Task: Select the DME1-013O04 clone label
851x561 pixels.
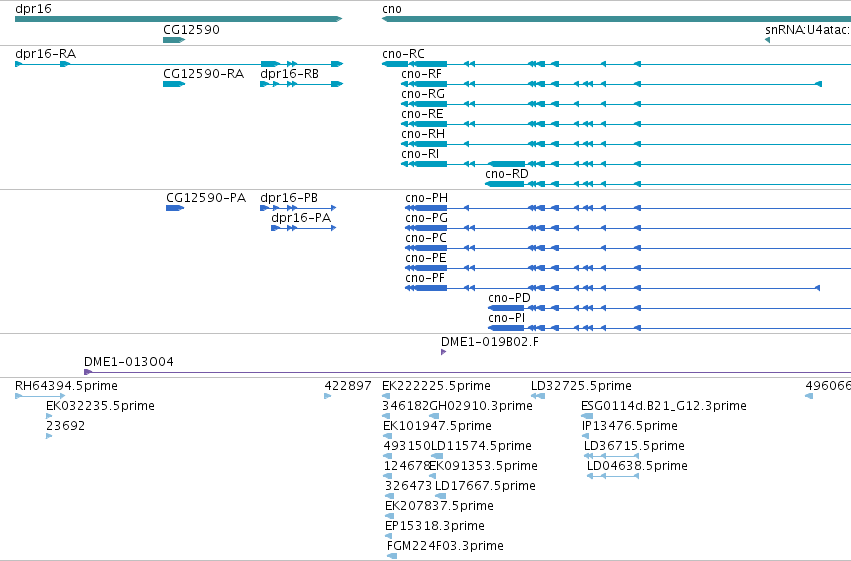Action: [129, 362]
